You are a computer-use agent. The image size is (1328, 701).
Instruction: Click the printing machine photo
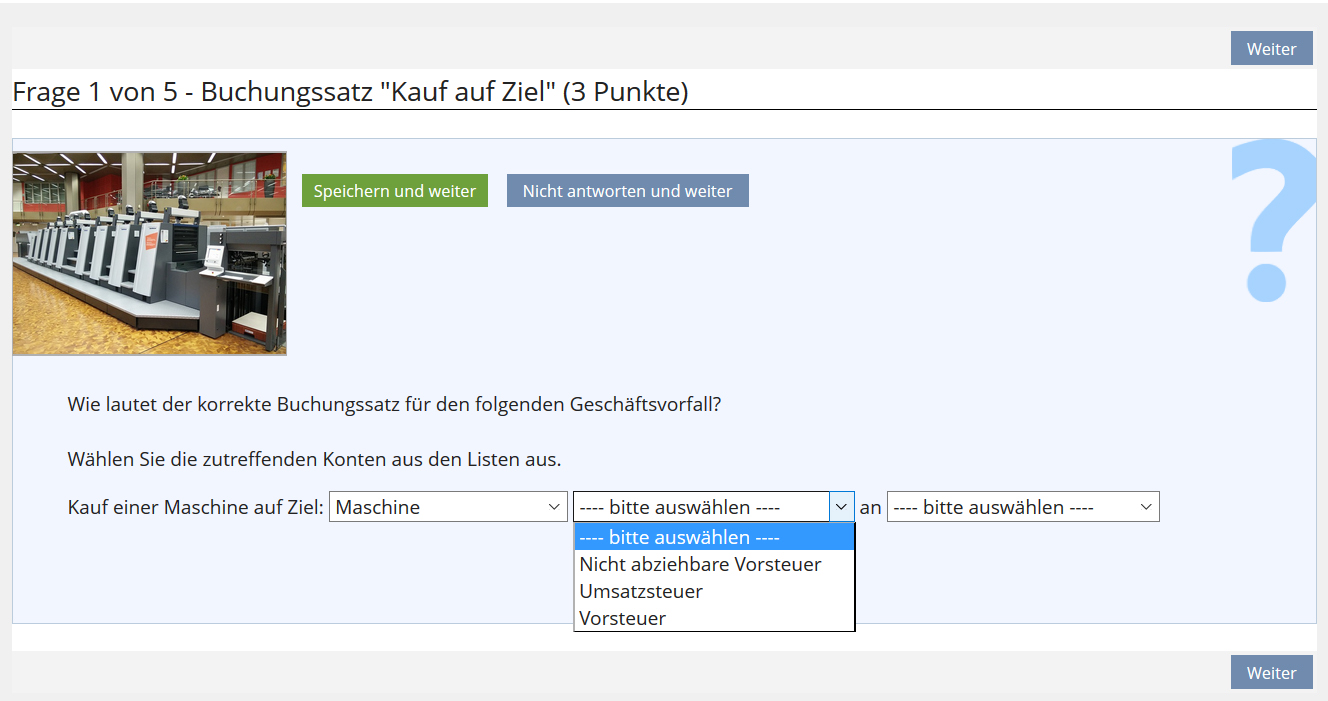[x=149, y=253]
